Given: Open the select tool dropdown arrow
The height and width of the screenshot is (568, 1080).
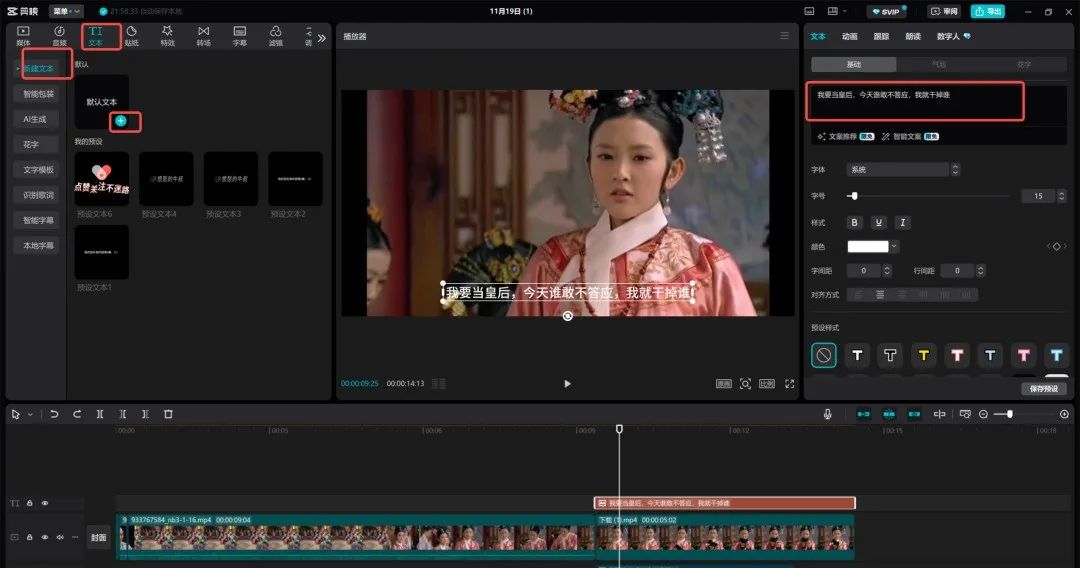Looking at the screenshot, I should 30,414.
